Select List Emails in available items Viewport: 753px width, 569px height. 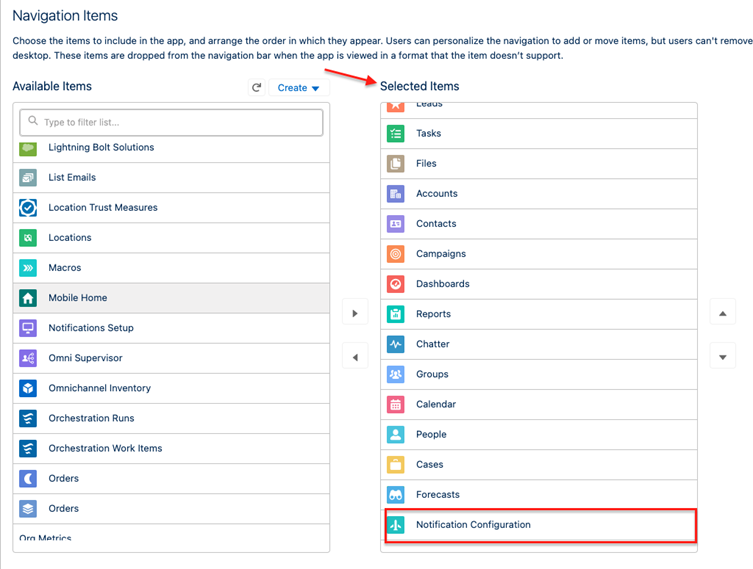171,178
